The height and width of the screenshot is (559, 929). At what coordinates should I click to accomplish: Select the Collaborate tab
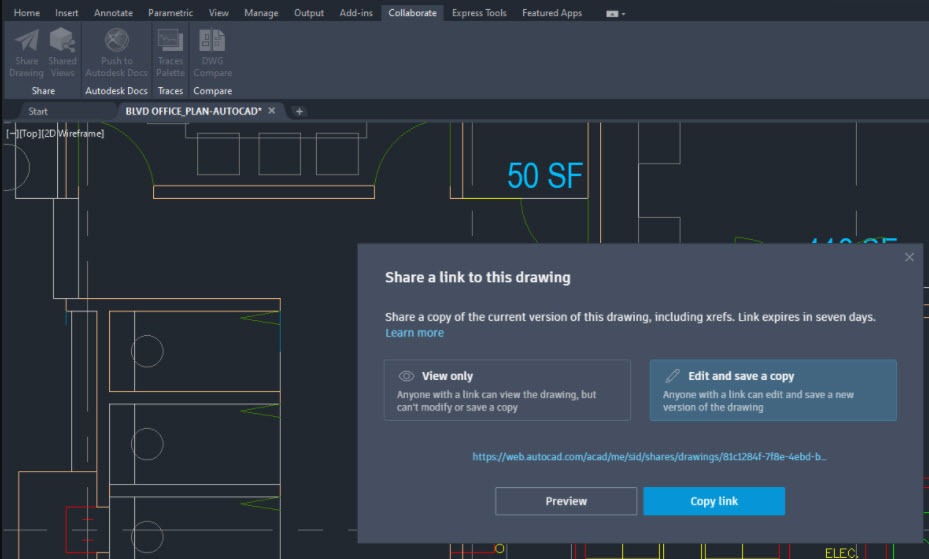(x=412, y=12)
